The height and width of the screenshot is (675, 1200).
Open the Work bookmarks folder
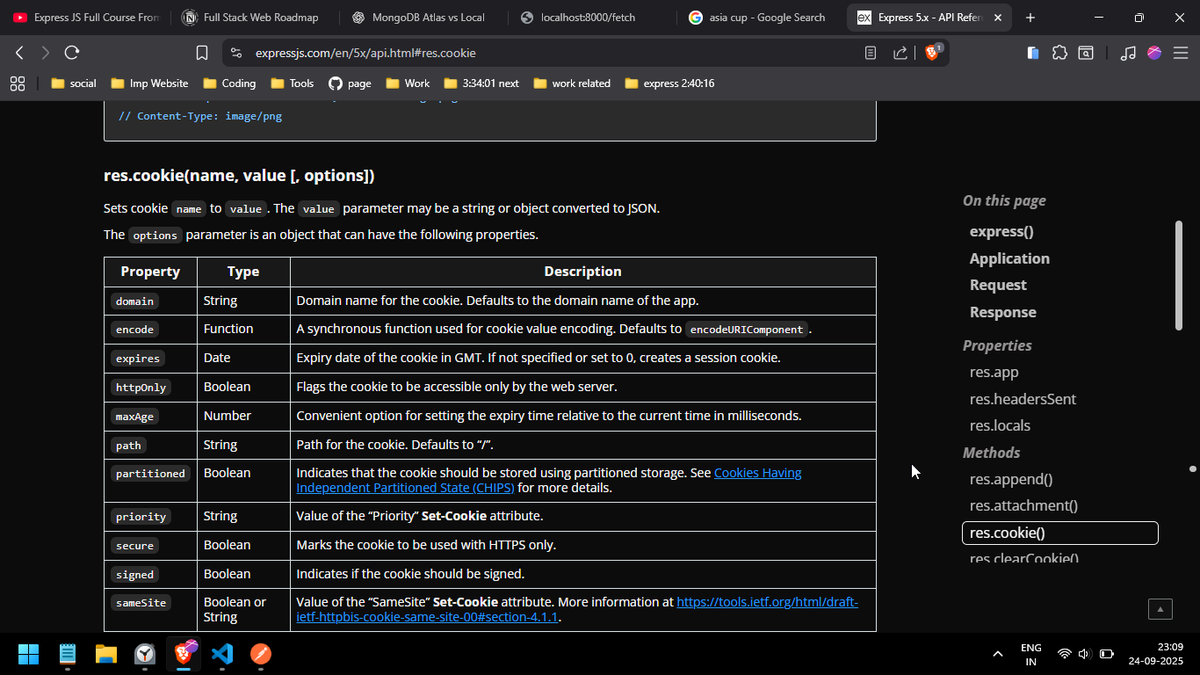(x=408, y=83)
